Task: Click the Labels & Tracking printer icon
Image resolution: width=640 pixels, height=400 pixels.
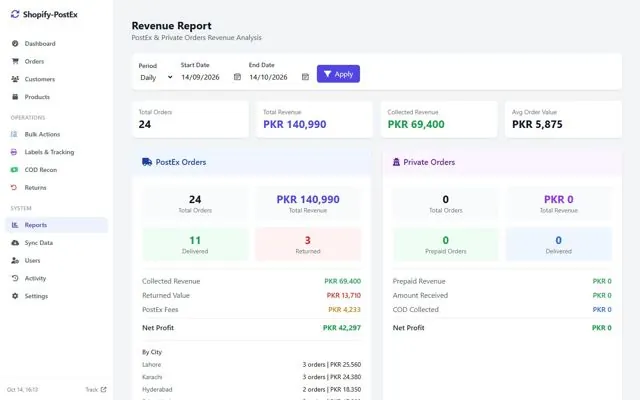Action: pyautogui.click(x=14, y=152)
